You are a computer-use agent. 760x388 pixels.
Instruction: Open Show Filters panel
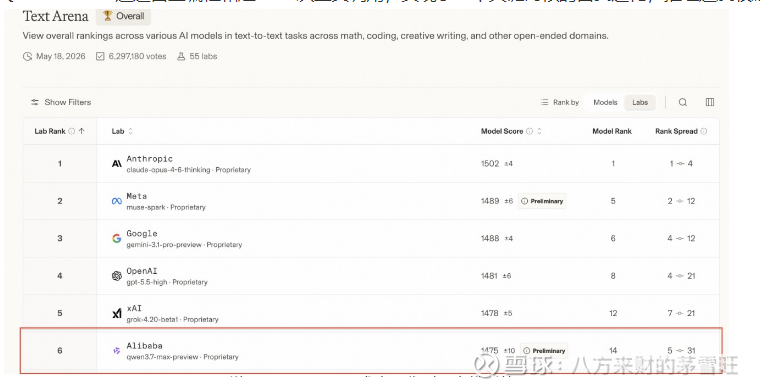click(61, 102)
